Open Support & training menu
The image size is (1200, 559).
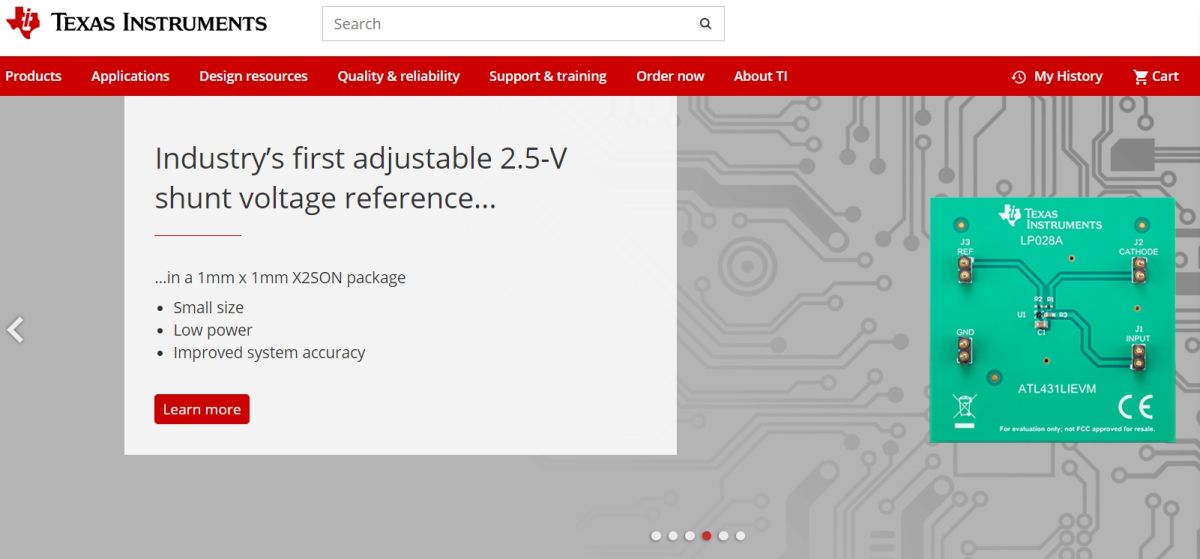[x=547, y=76]
